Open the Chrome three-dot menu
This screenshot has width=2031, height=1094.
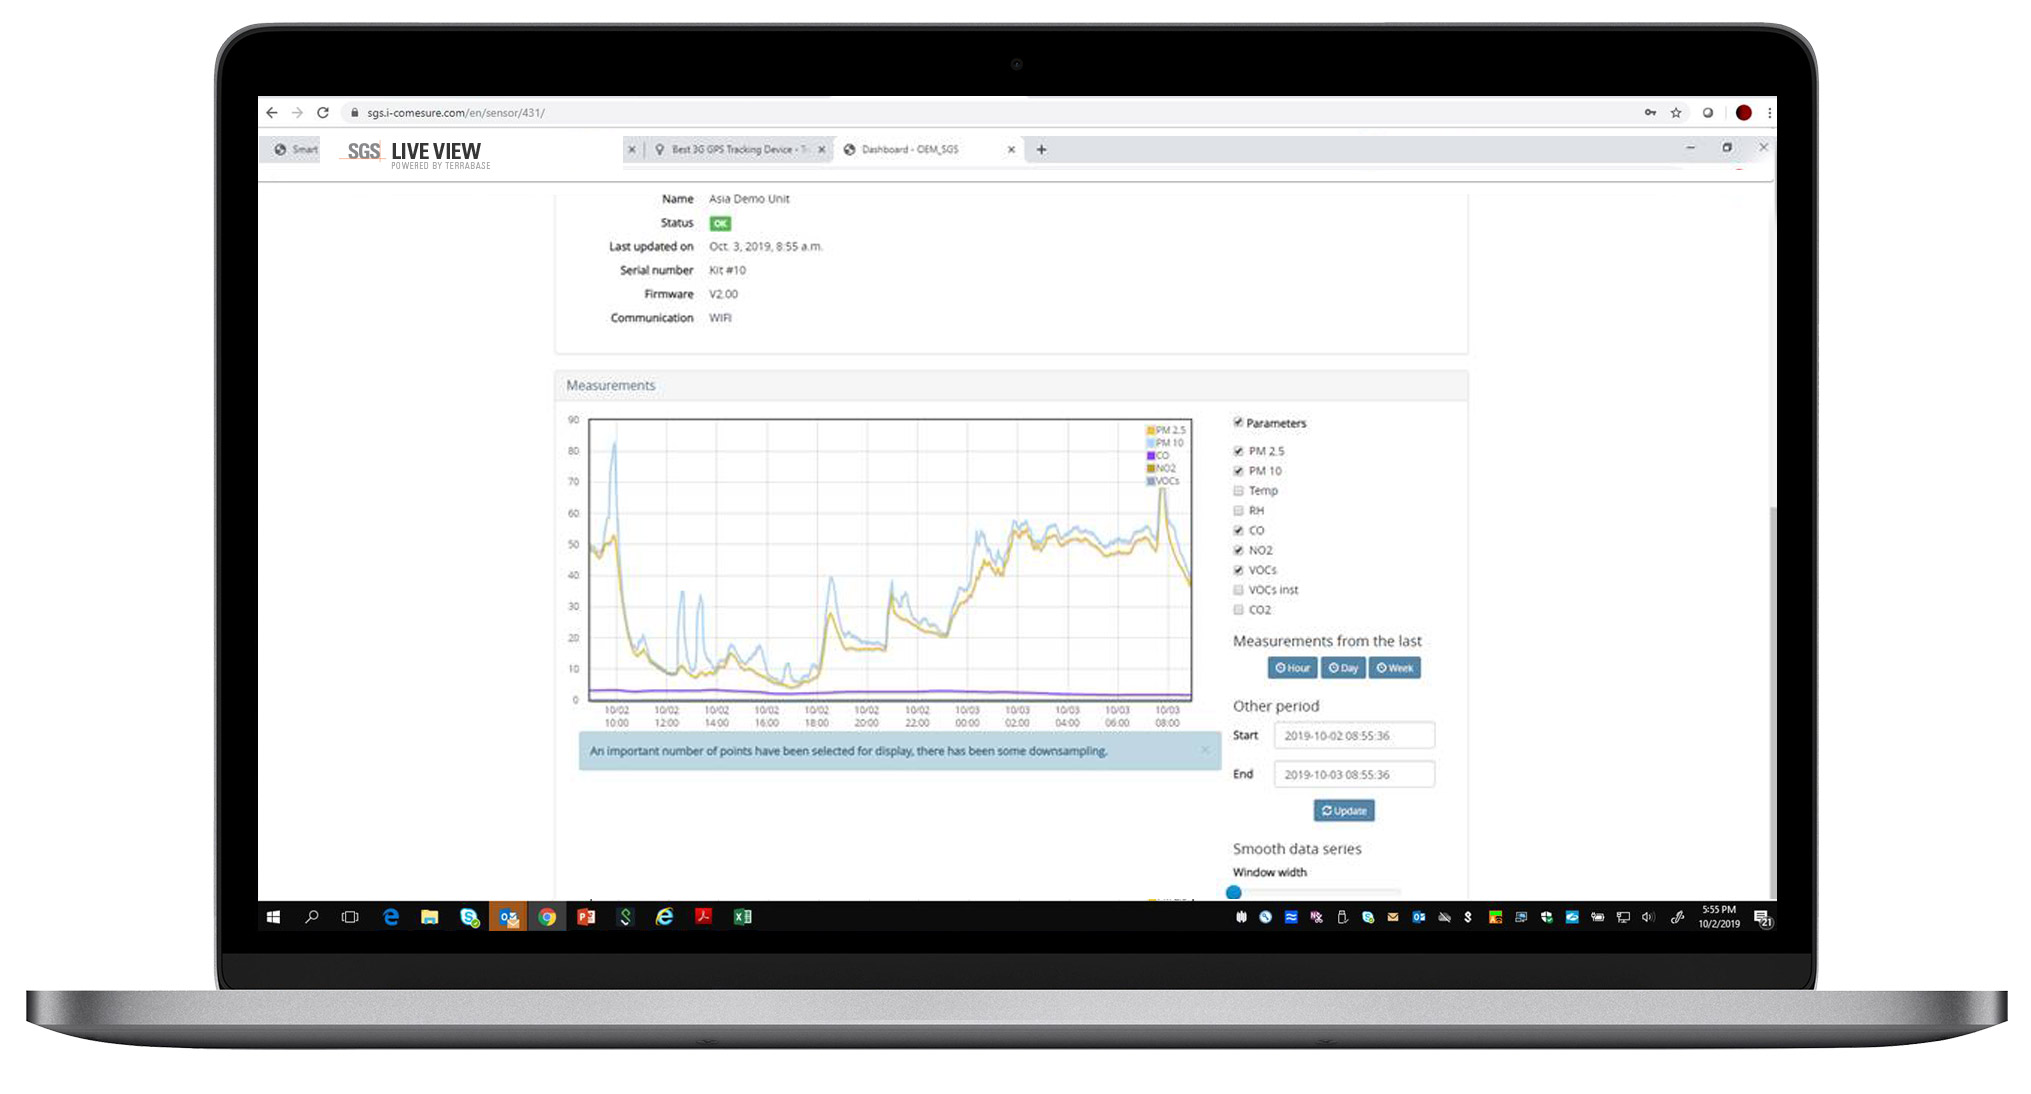[1769, 113]
